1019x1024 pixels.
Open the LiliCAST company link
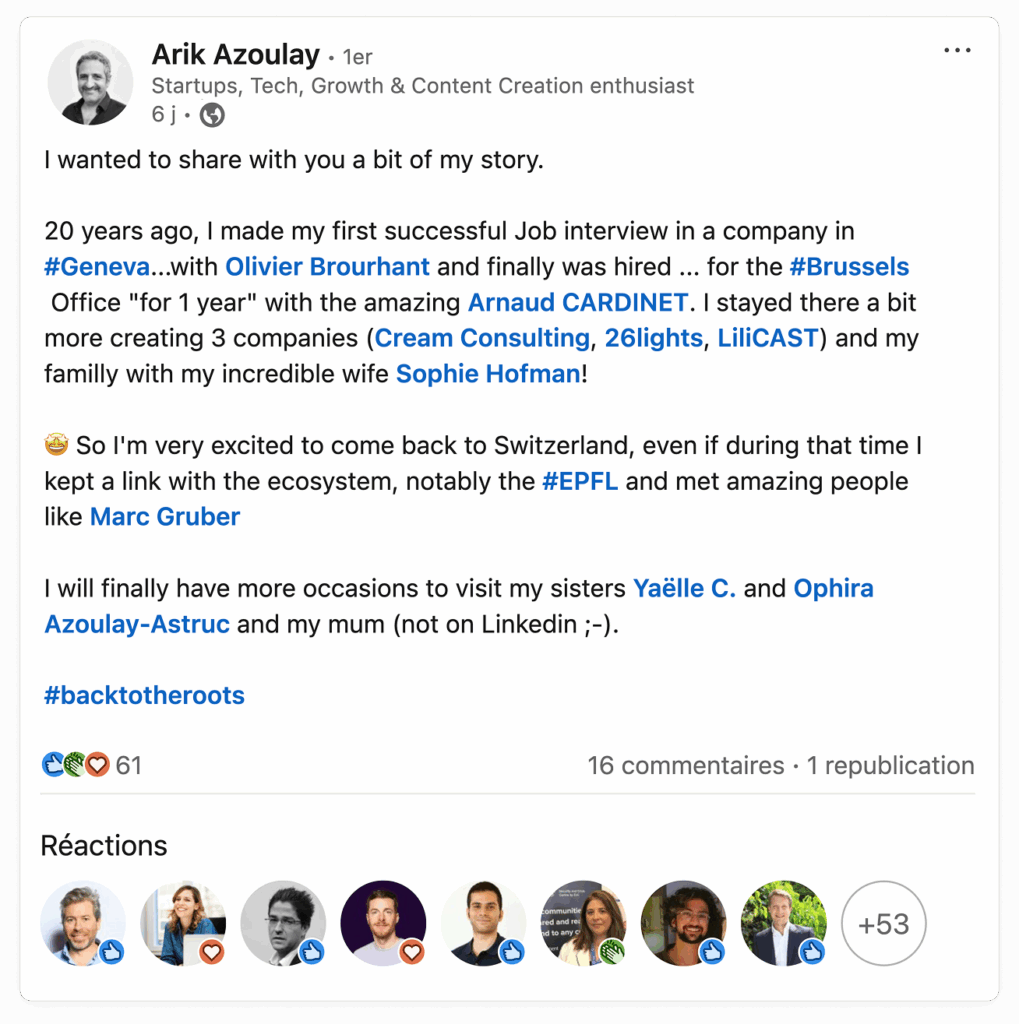pos(768,338)
